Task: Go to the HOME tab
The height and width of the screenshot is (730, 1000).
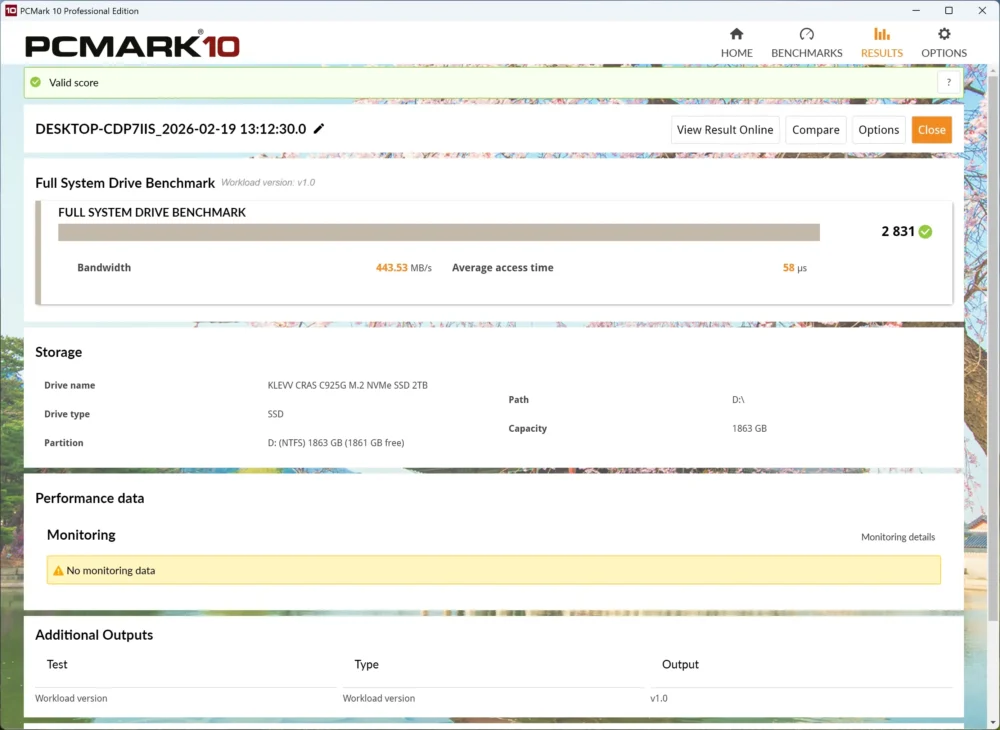Action: 737,43
